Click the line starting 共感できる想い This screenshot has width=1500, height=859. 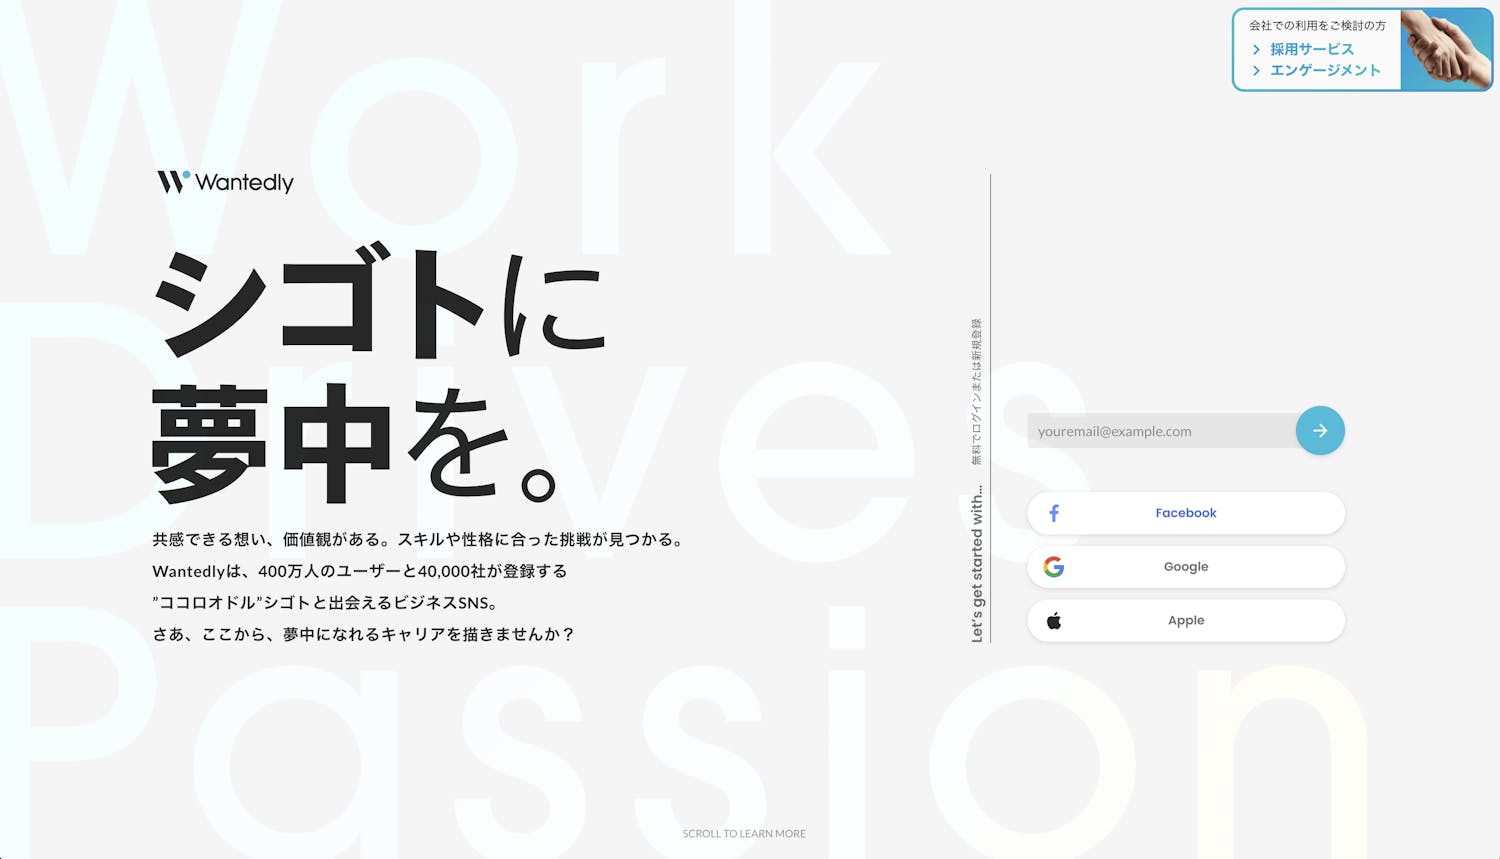420,539
